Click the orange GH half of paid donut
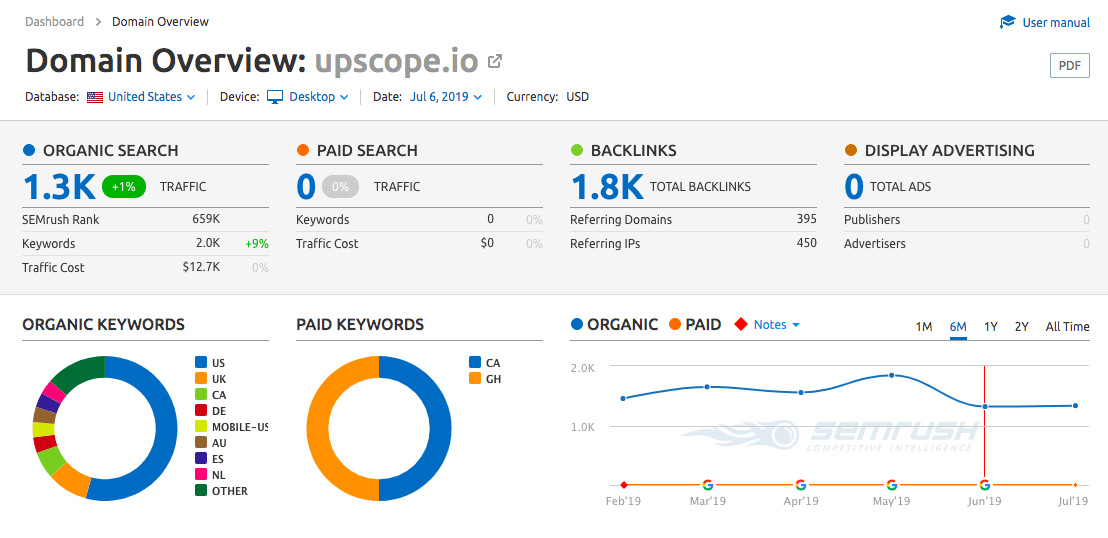 318,428
